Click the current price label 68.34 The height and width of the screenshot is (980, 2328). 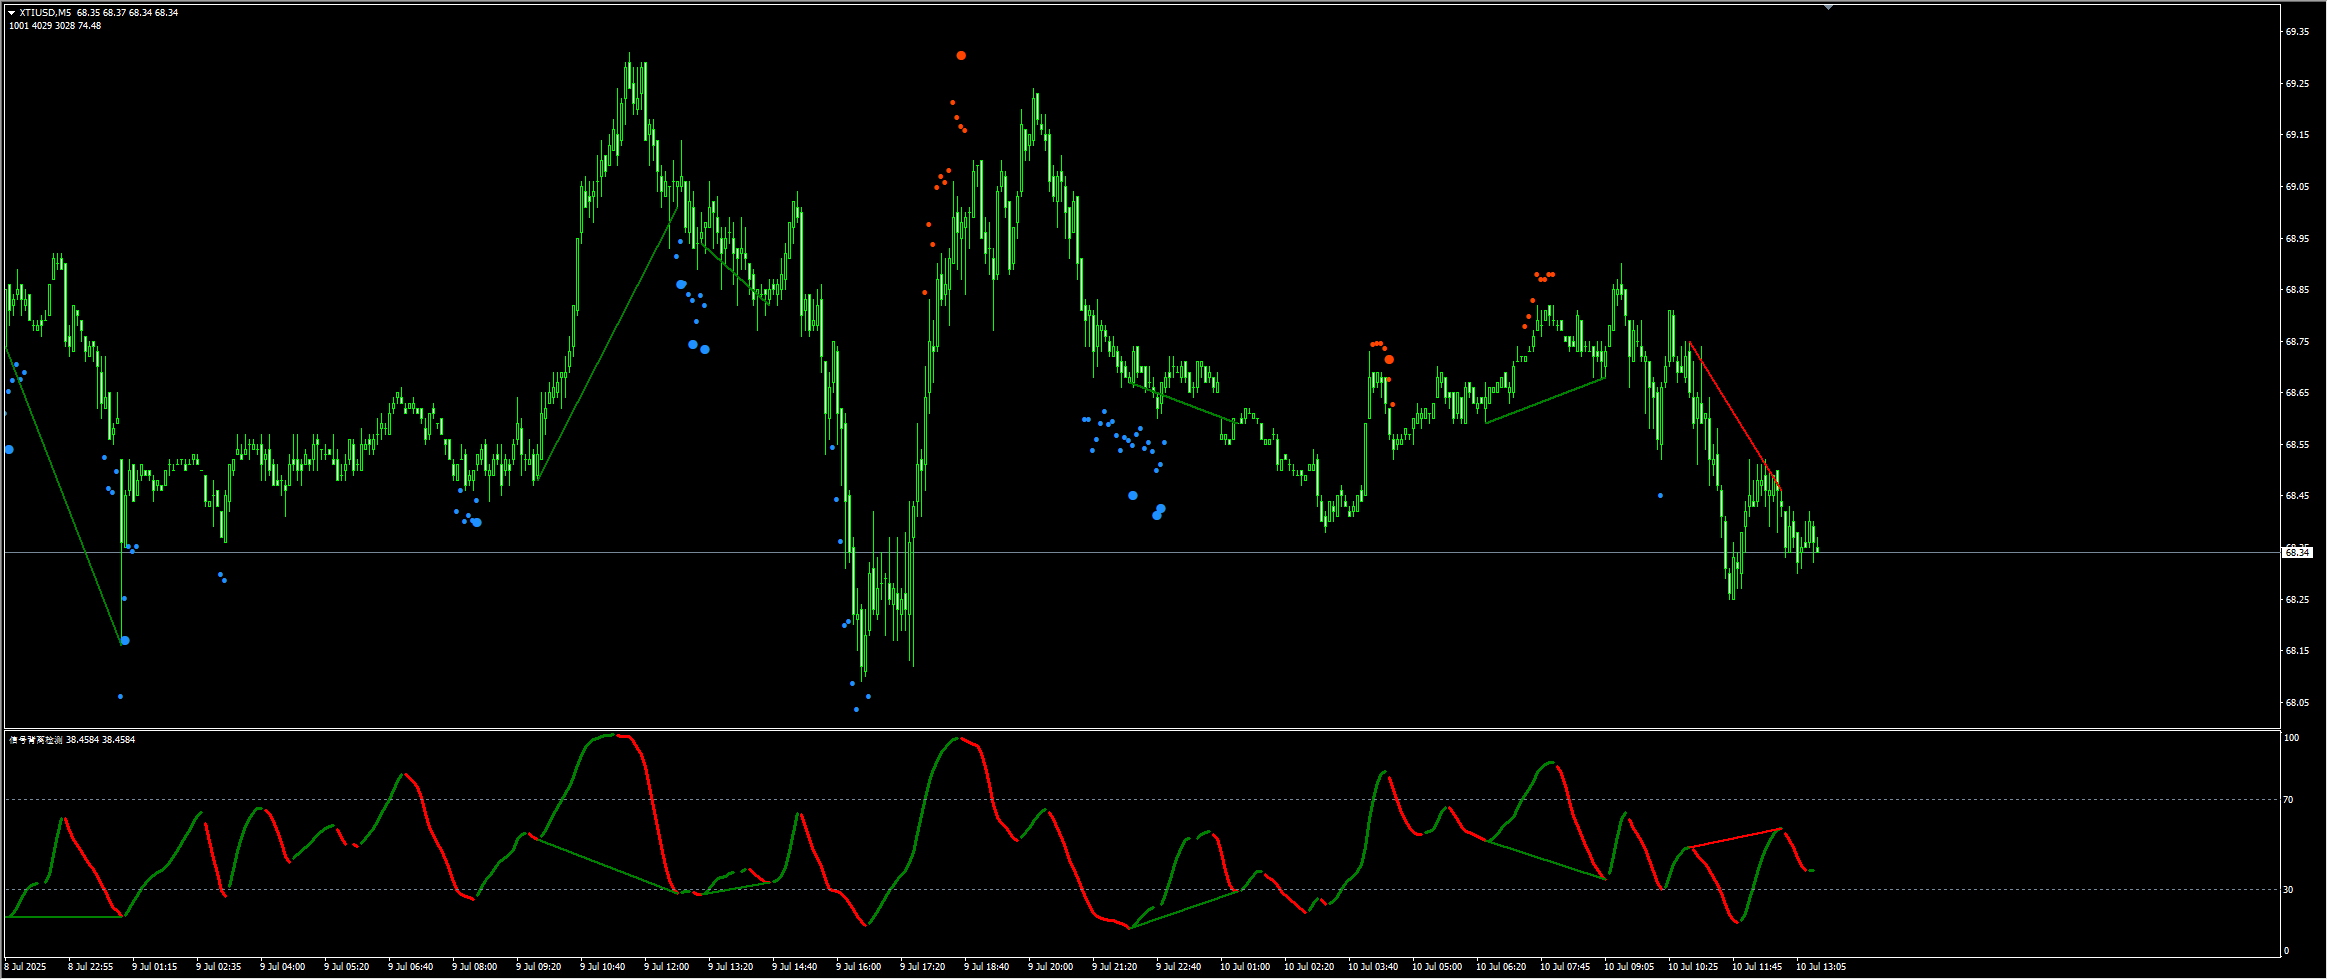2297,552
